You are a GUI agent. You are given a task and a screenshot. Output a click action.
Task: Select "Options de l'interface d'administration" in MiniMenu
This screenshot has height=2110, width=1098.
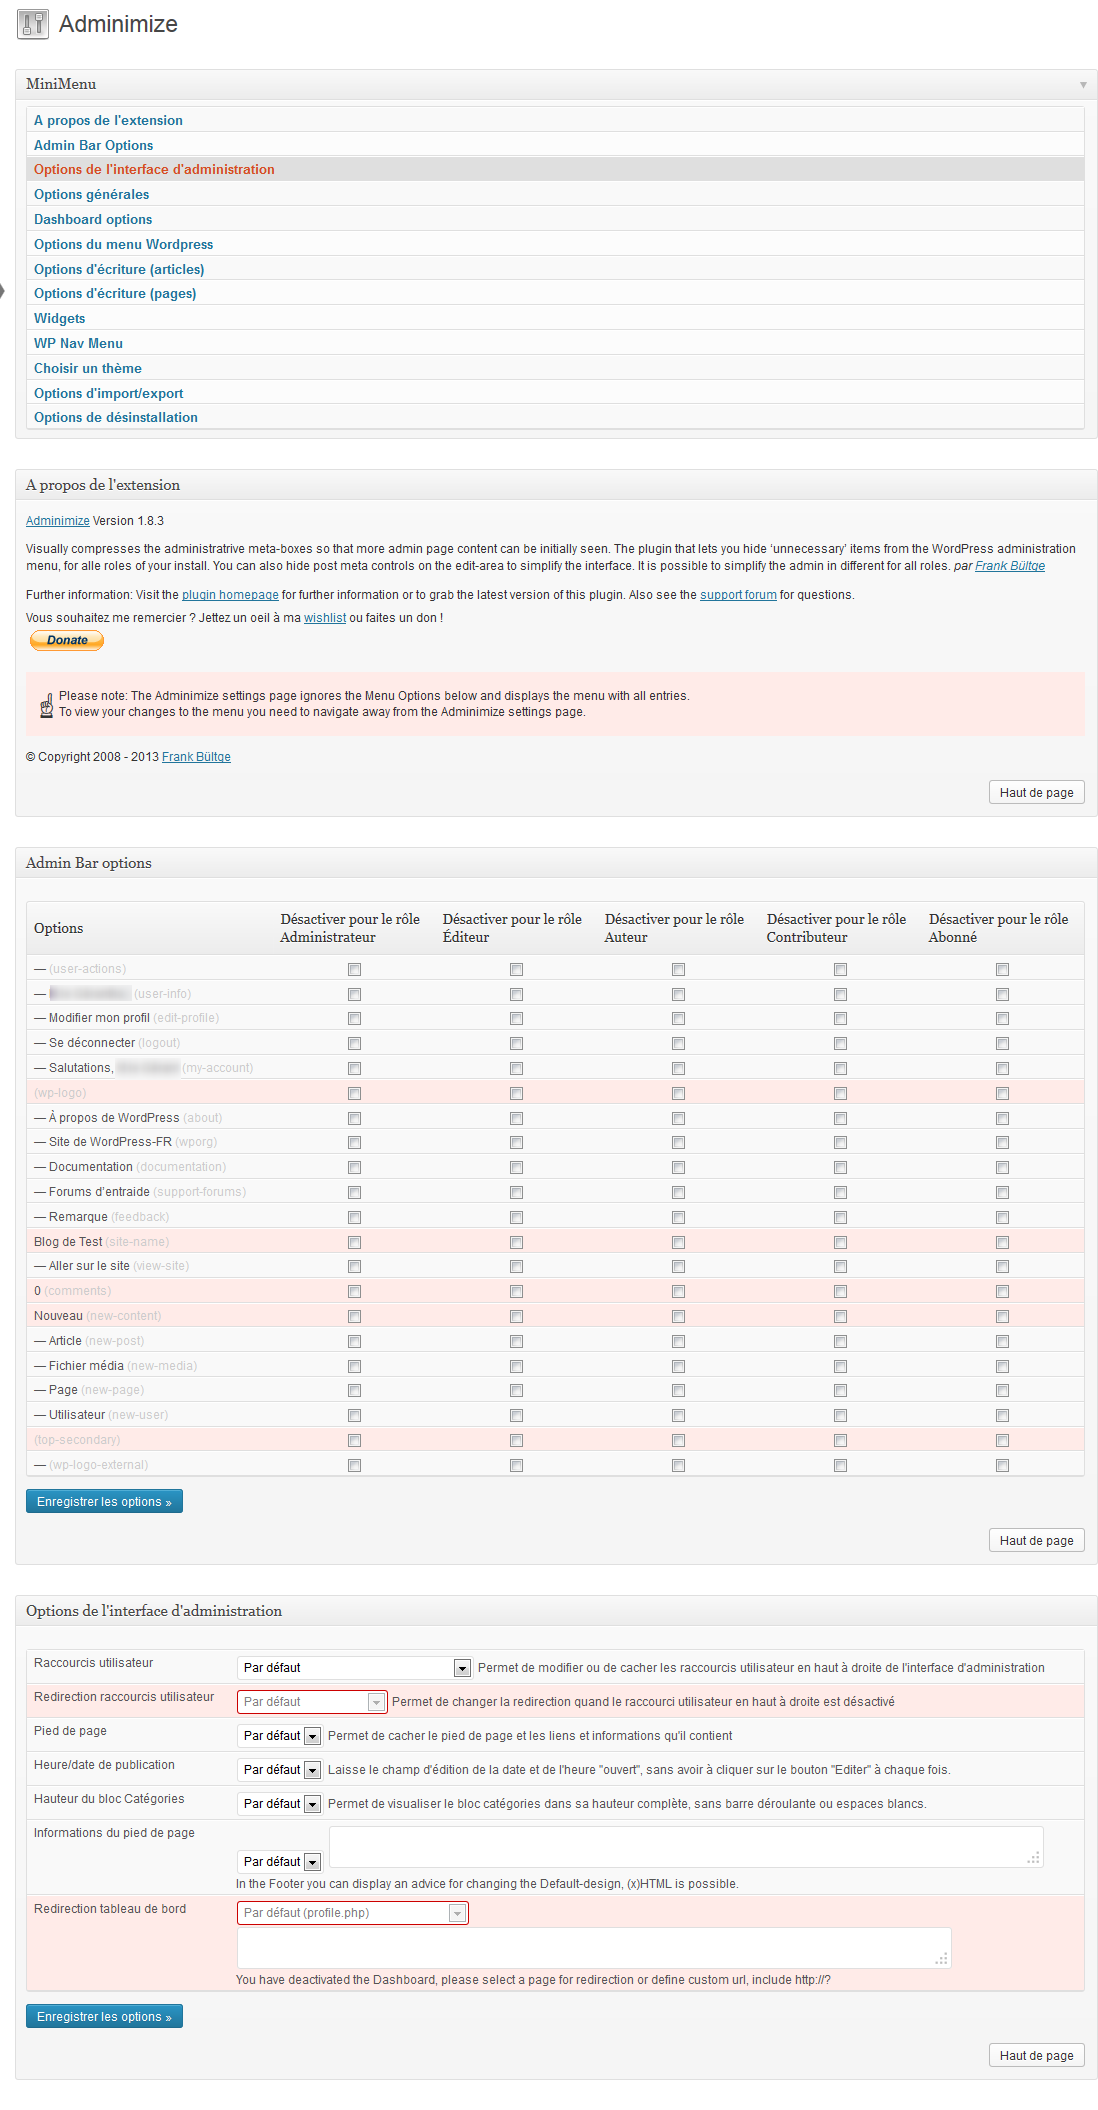pos(154,169)
